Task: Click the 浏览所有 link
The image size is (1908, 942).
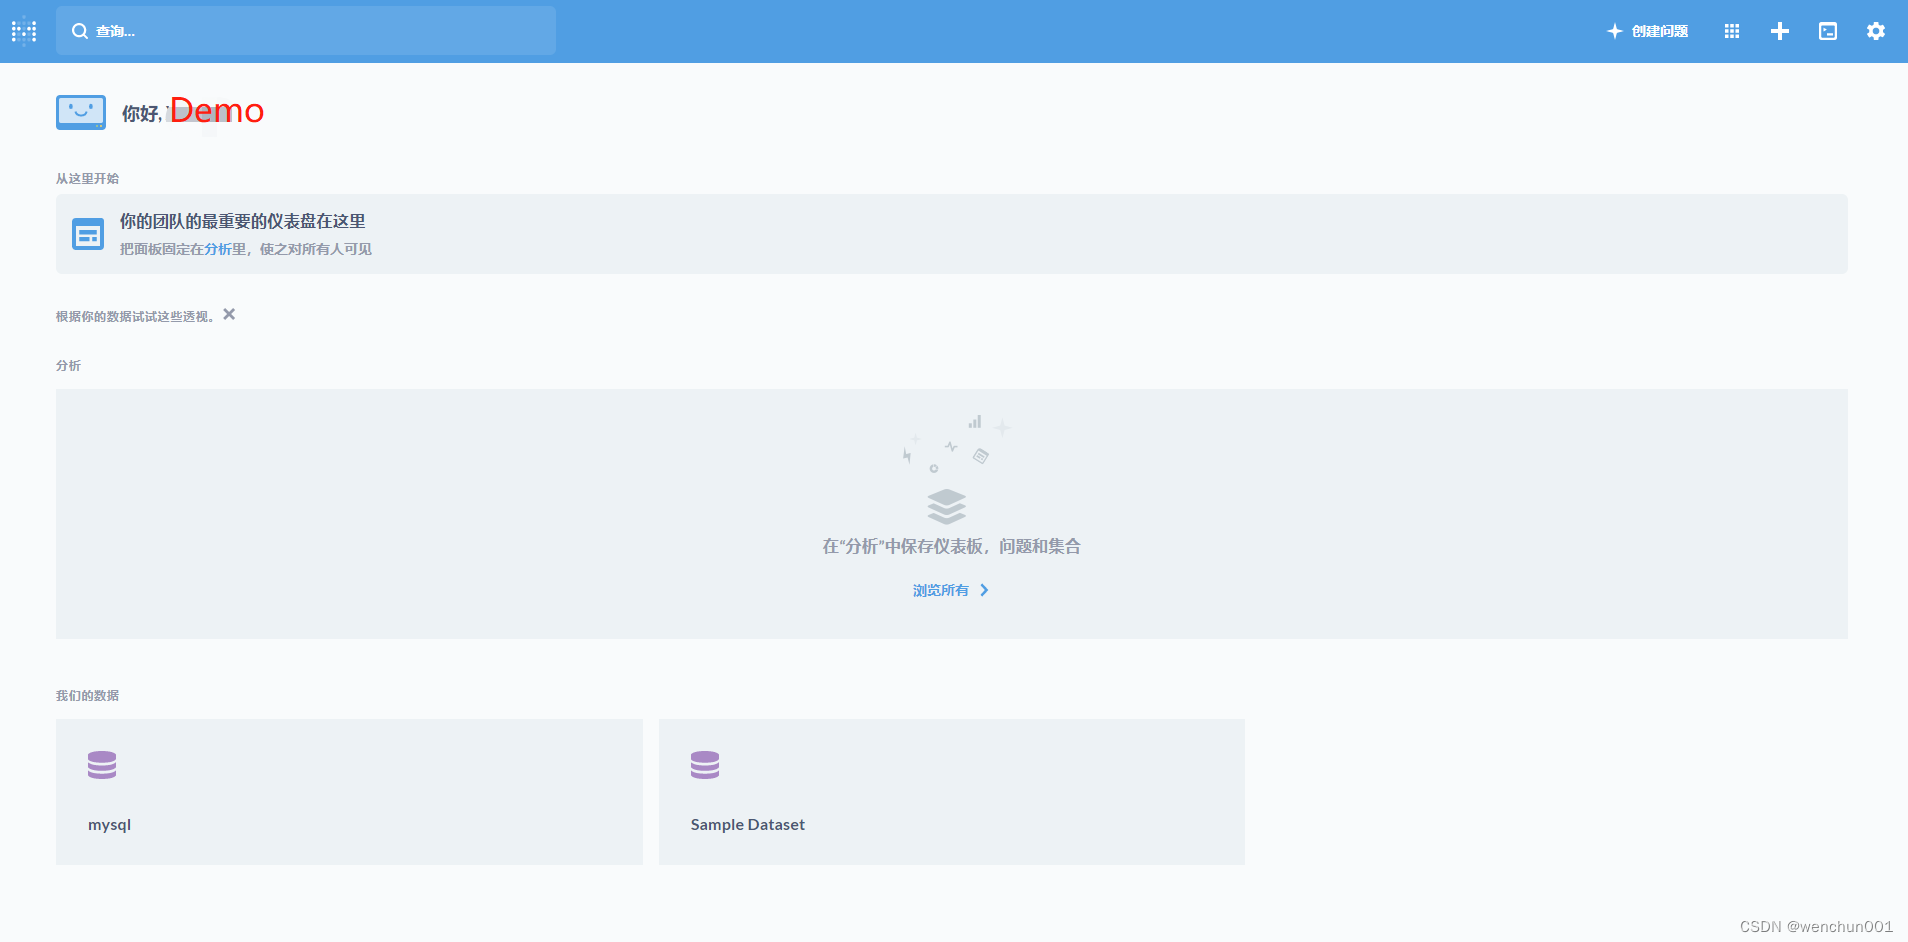Action: coord(940,590)
